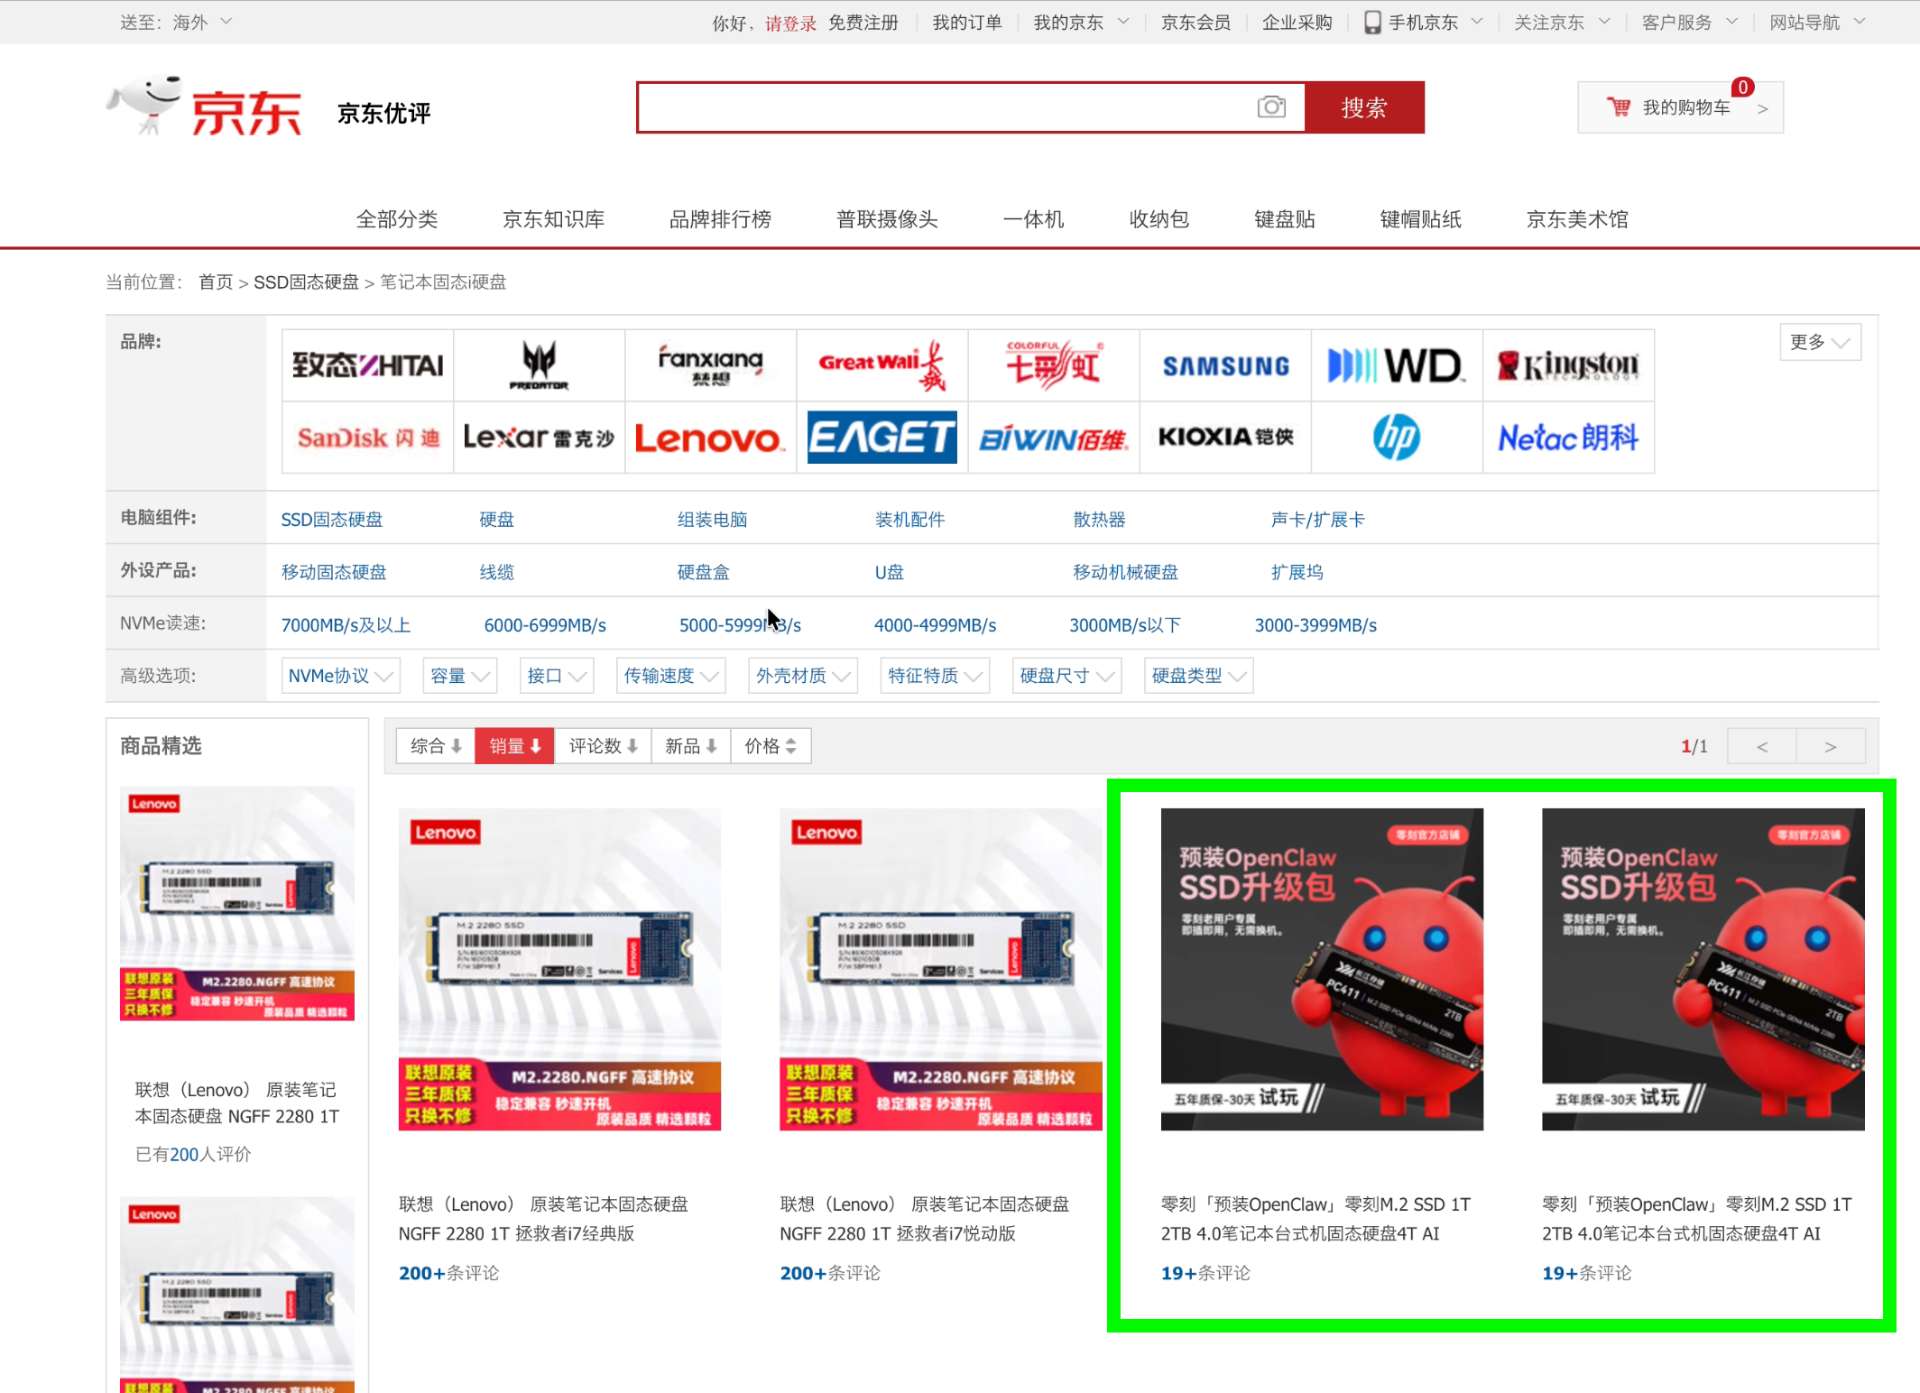Expand the 送至 海外 delivery location dropdown
This screenshot has width=1920, height=1393.
[x=176, y=22]
